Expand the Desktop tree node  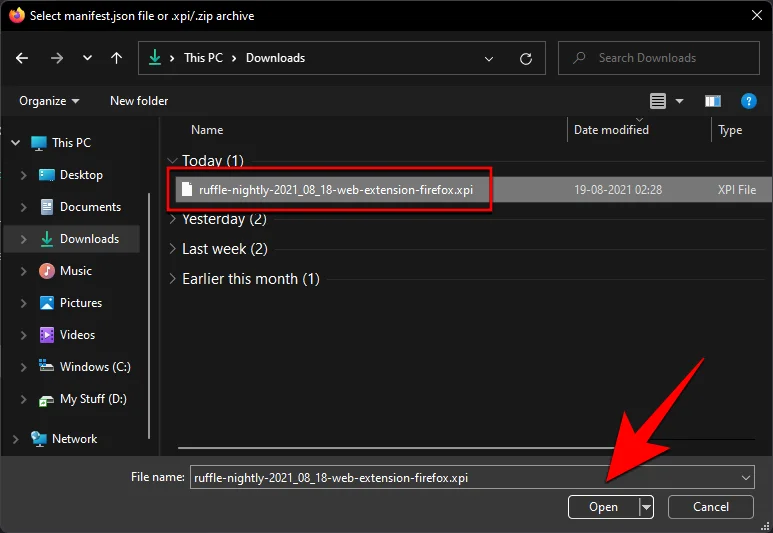point(23,175)
